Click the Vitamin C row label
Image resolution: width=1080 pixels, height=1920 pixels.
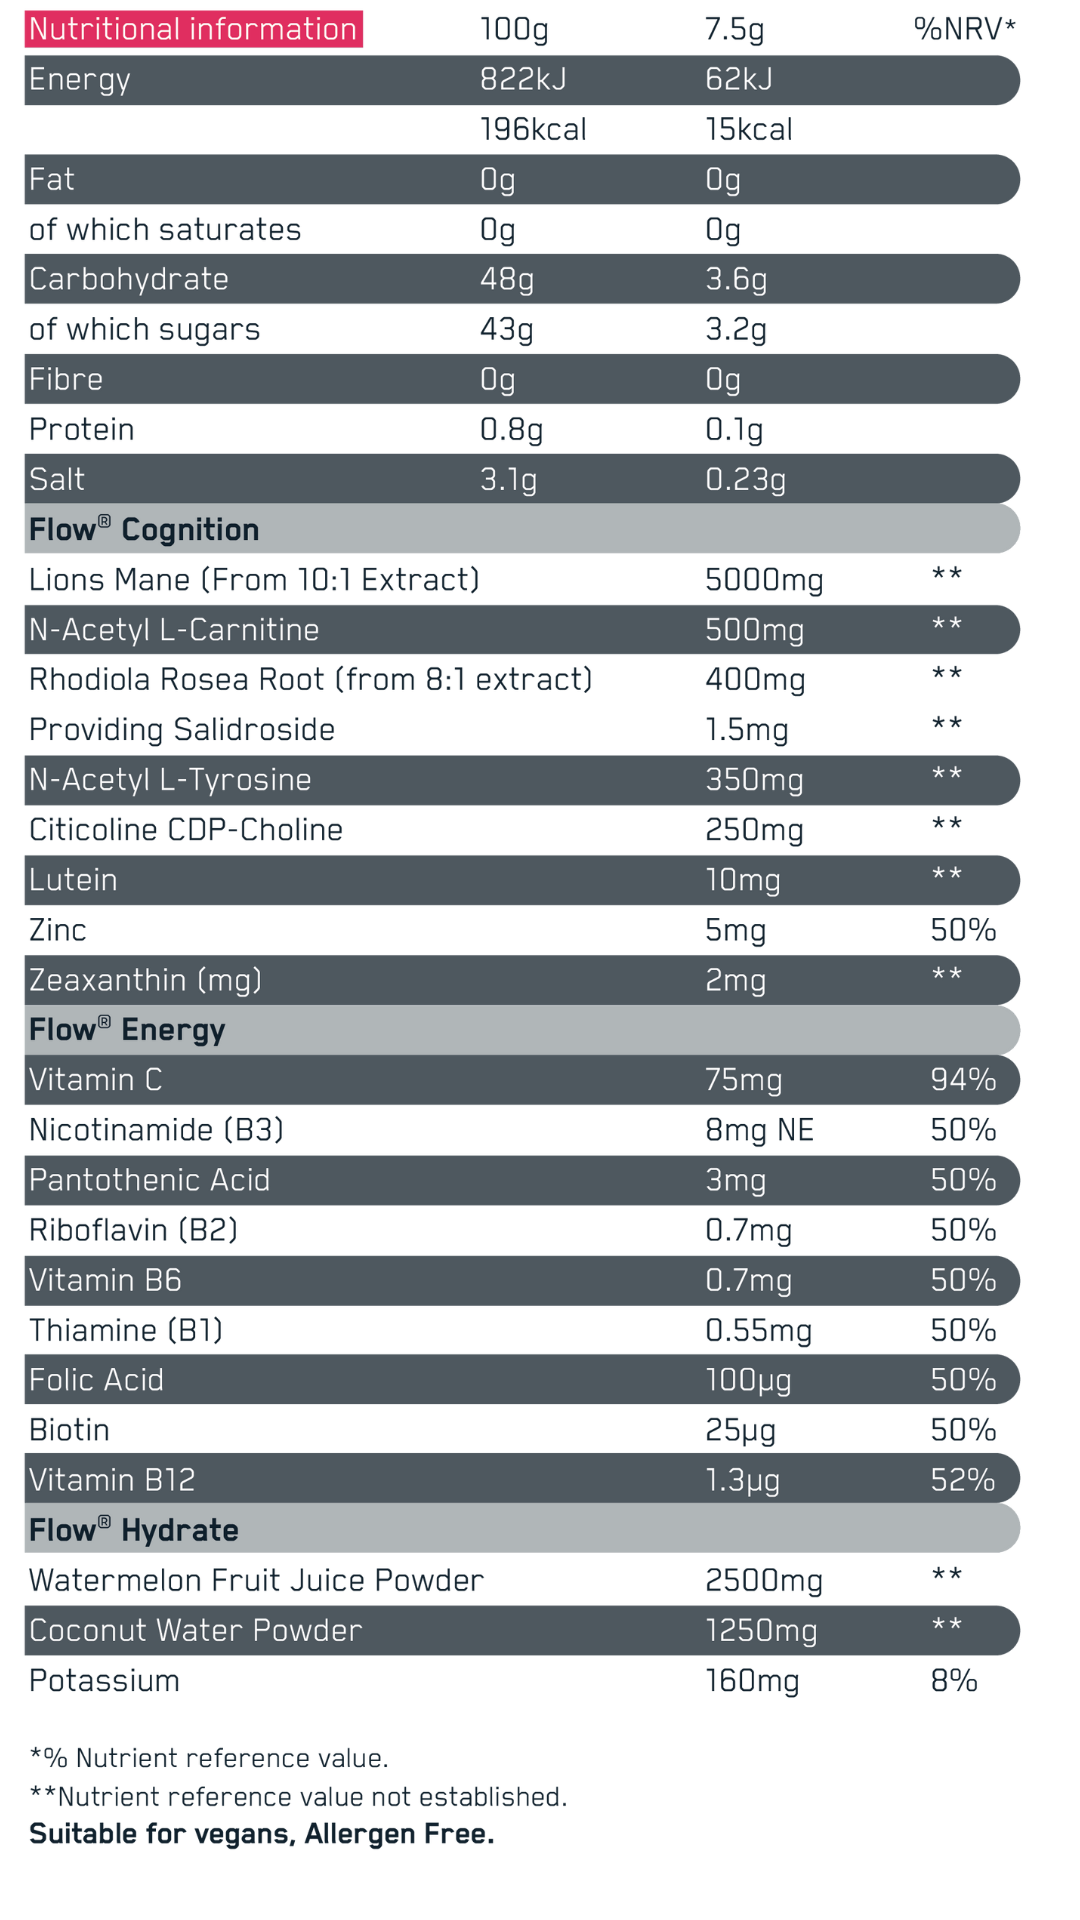pyautogui.click(x=95, y=1080)
